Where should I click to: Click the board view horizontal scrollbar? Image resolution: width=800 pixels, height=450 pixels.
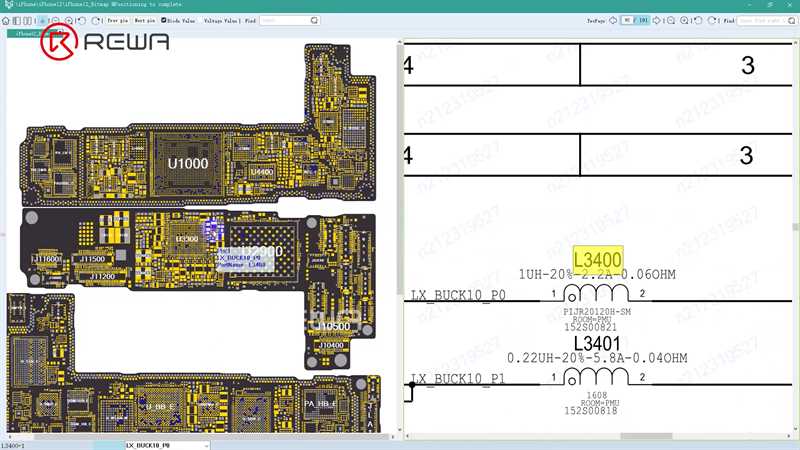tap(212, 437)
